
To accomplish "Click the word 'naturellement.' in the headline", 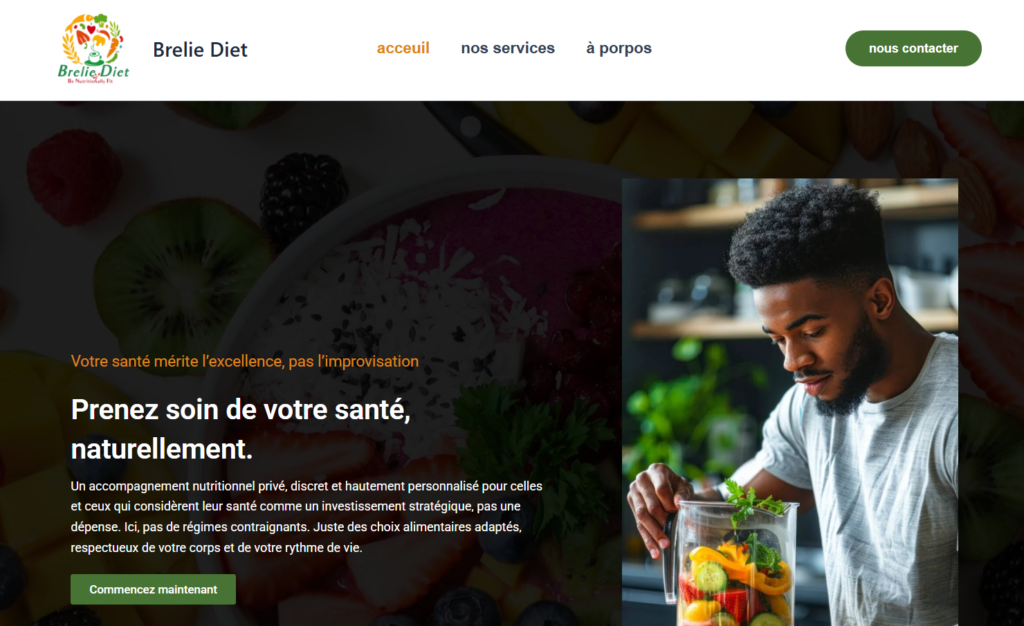I will point(161,449).
